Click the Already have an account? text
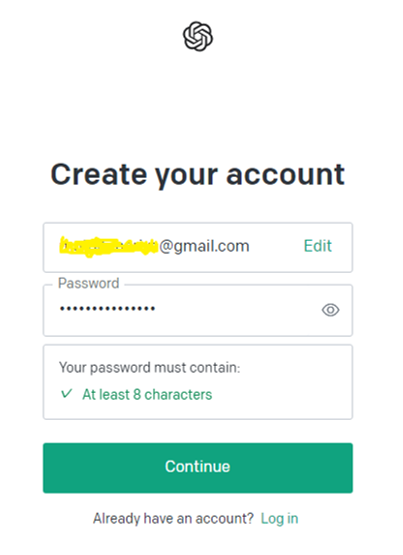Viewport: 403px width, 555px height. (x=173, y=519)
